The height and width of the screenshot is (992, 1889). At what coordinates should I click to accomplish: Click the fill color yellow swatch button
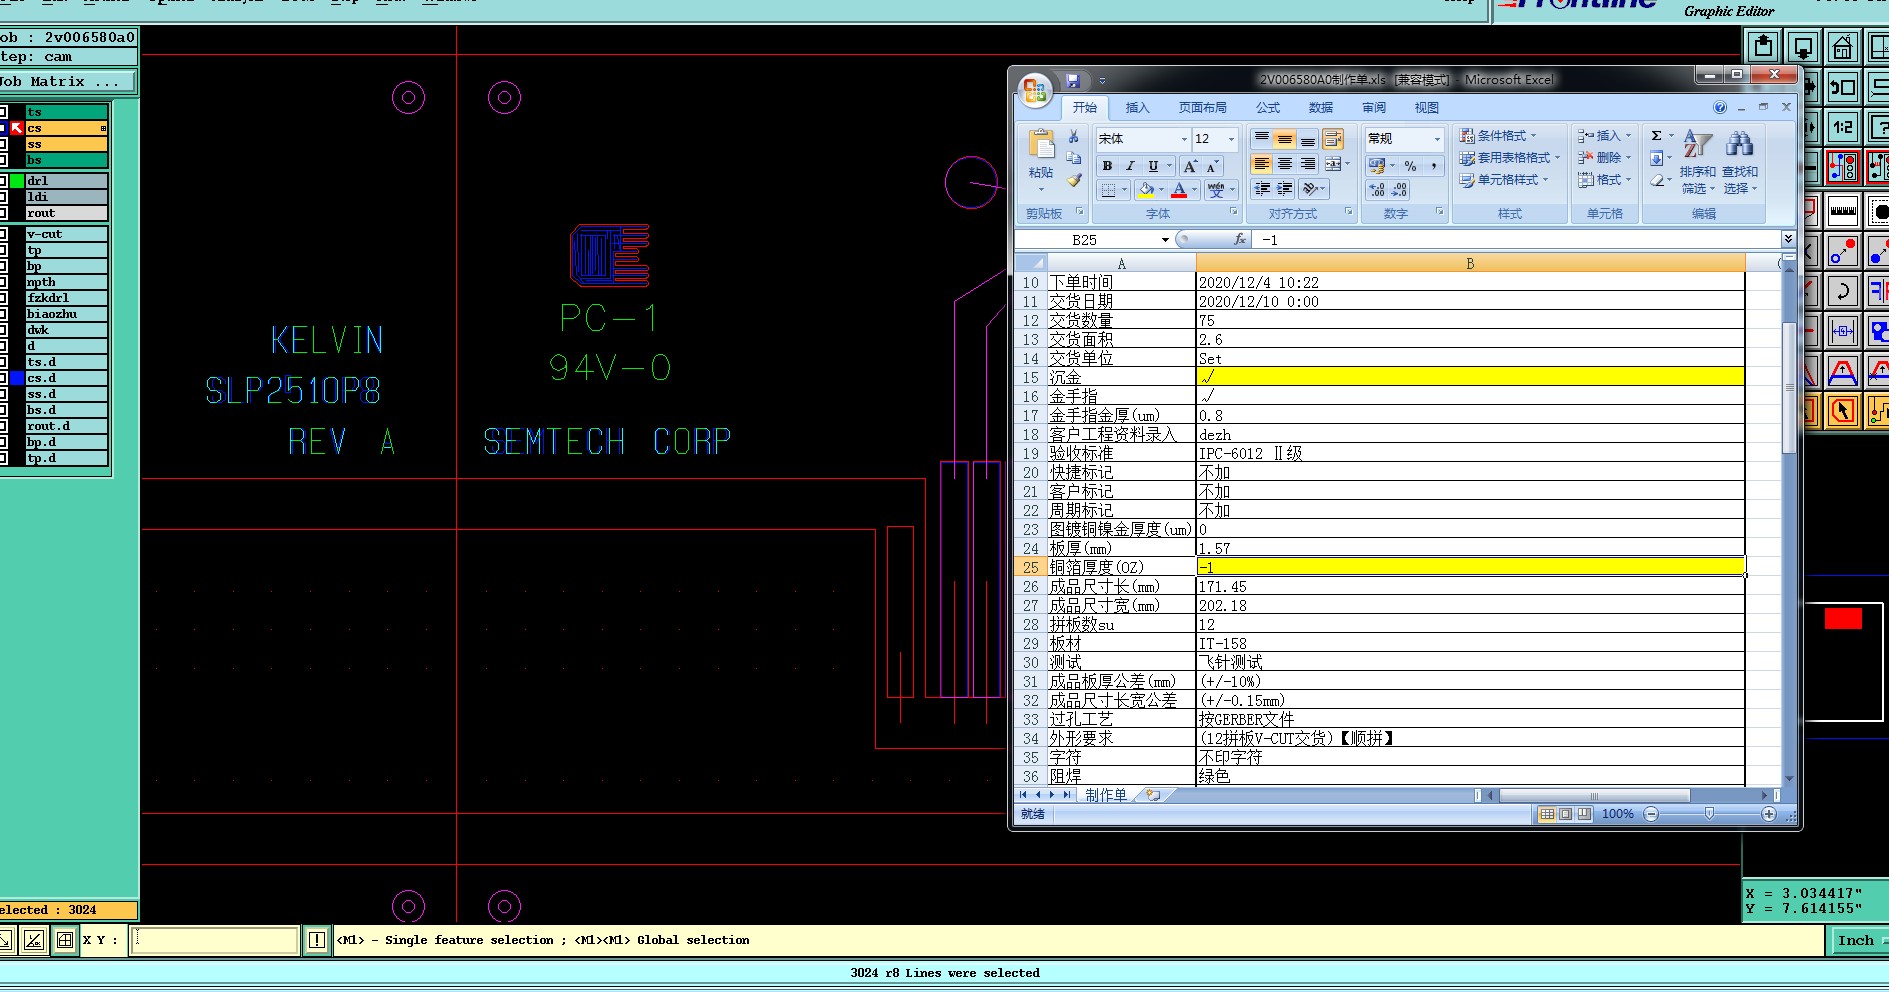coord(1147,190)
